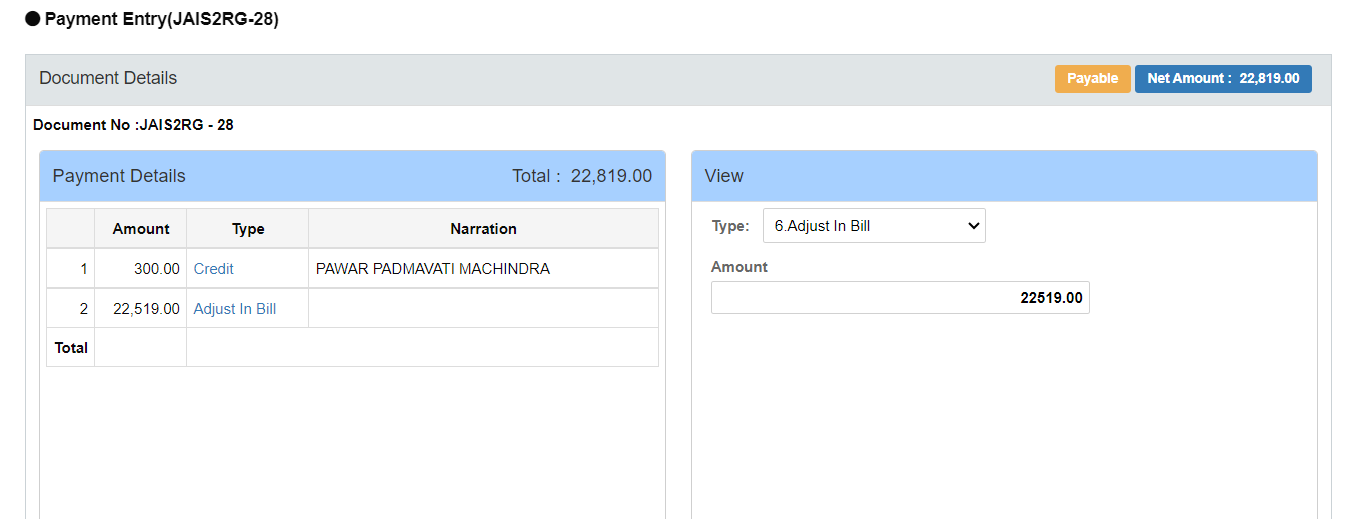Click Total : 22,819.00 in panel header
The image size is (1349, 519).
(582, 176)
